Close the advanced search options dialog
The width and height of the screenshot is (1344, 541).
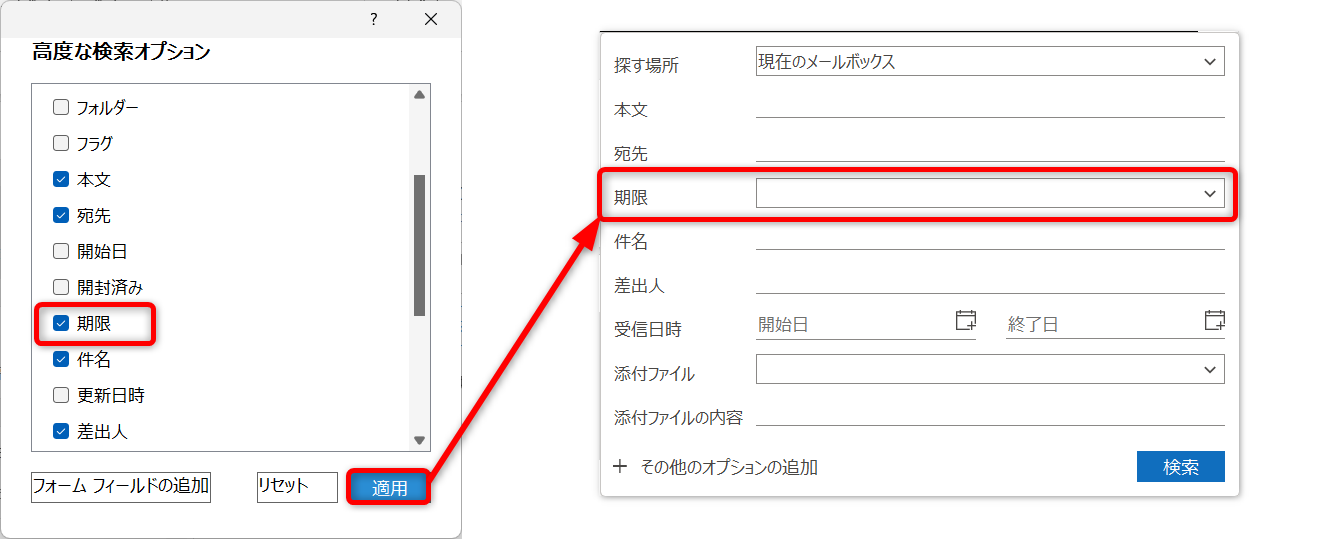[x=431, y=19]
